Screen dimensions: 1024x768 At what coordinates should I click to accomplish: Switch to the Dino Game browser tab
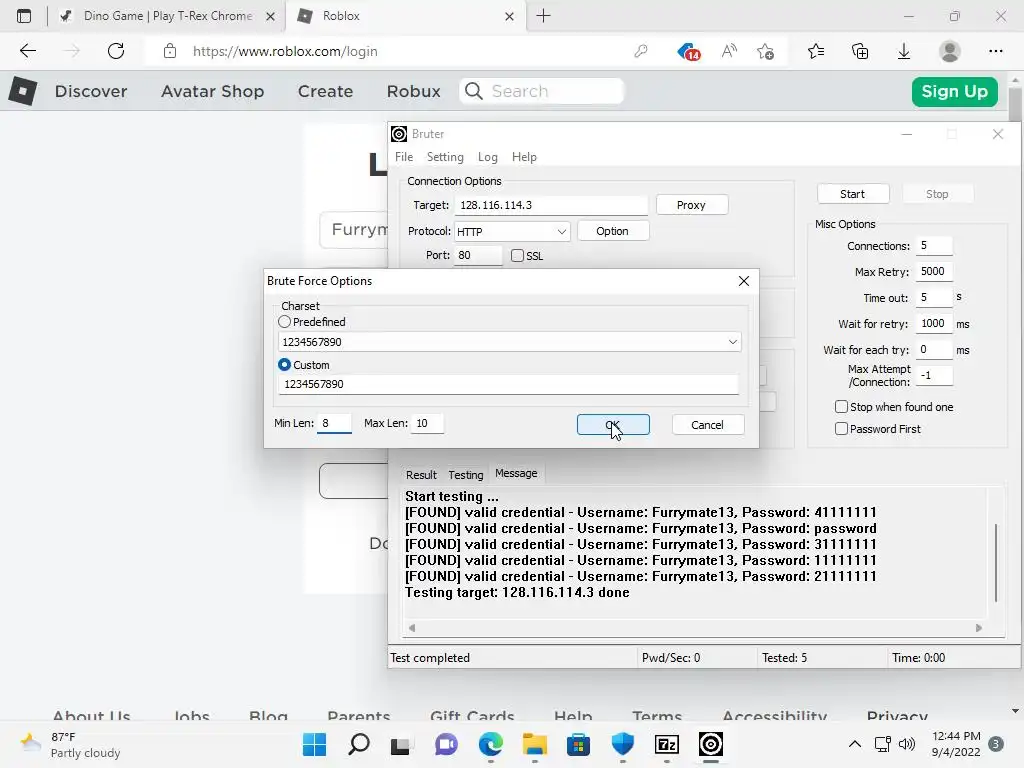[166, 16]
